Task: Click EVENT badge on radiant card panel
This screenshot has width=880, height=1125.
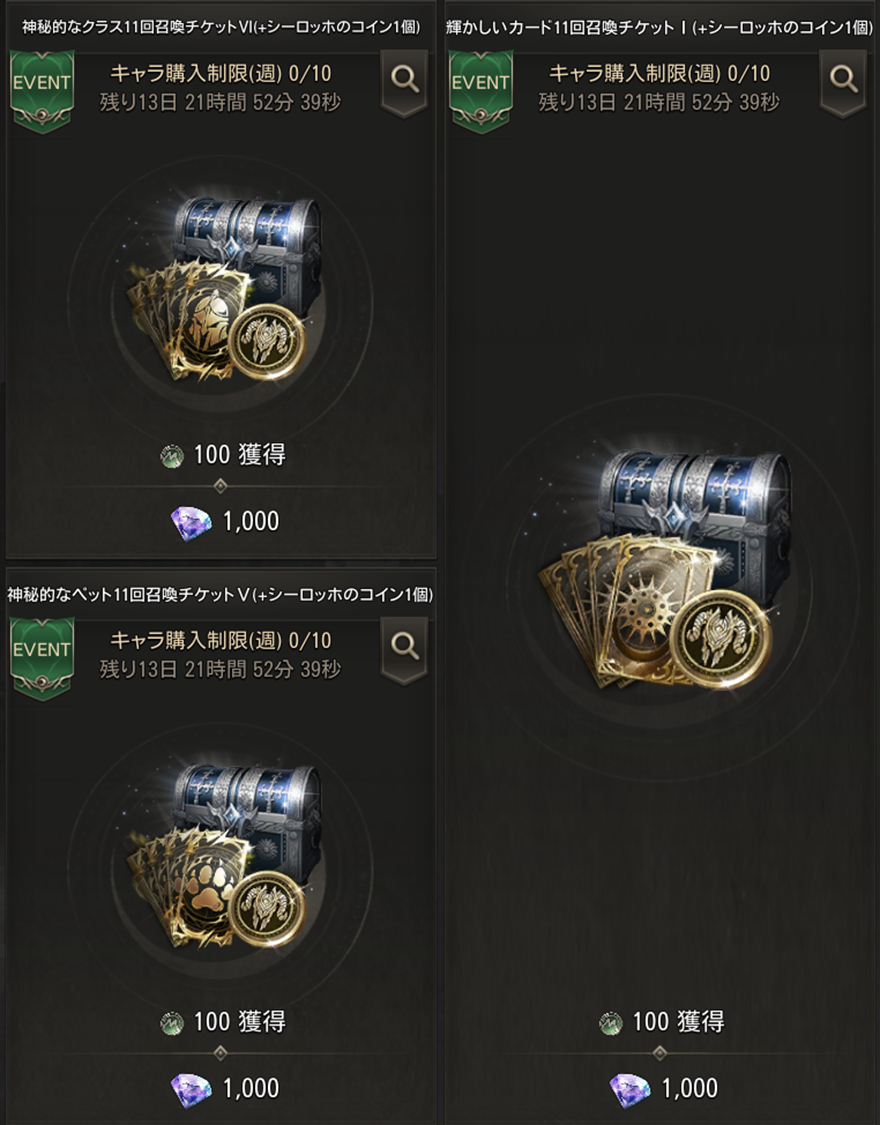Action: pyautogui.click(x=481, y=90)
